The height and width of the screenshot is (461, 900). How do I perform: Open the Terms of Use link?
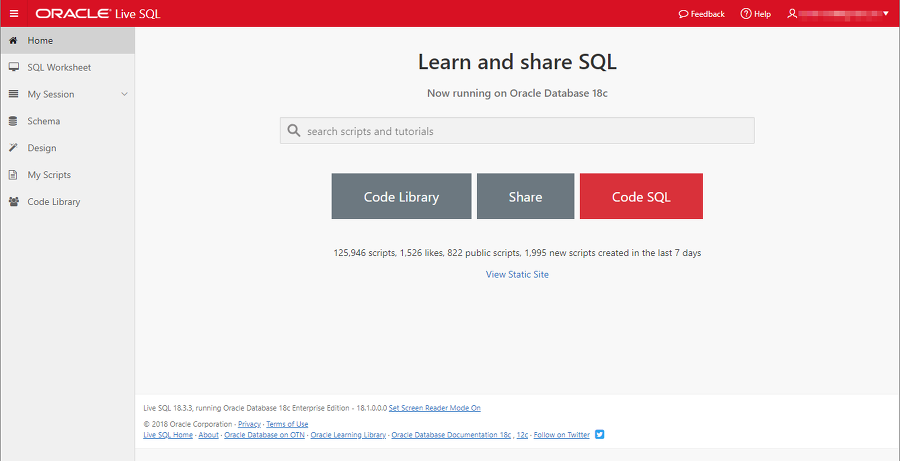coord(287,424)
